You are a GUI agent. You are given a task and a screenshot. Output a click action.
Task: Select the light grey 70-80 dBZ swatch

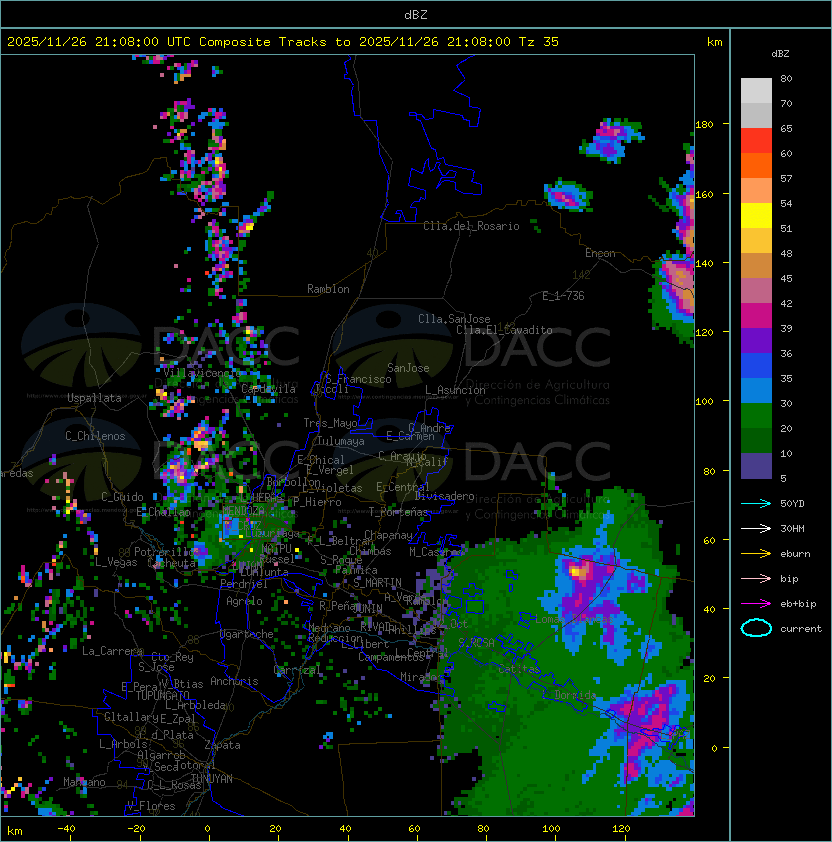point(756,91)
